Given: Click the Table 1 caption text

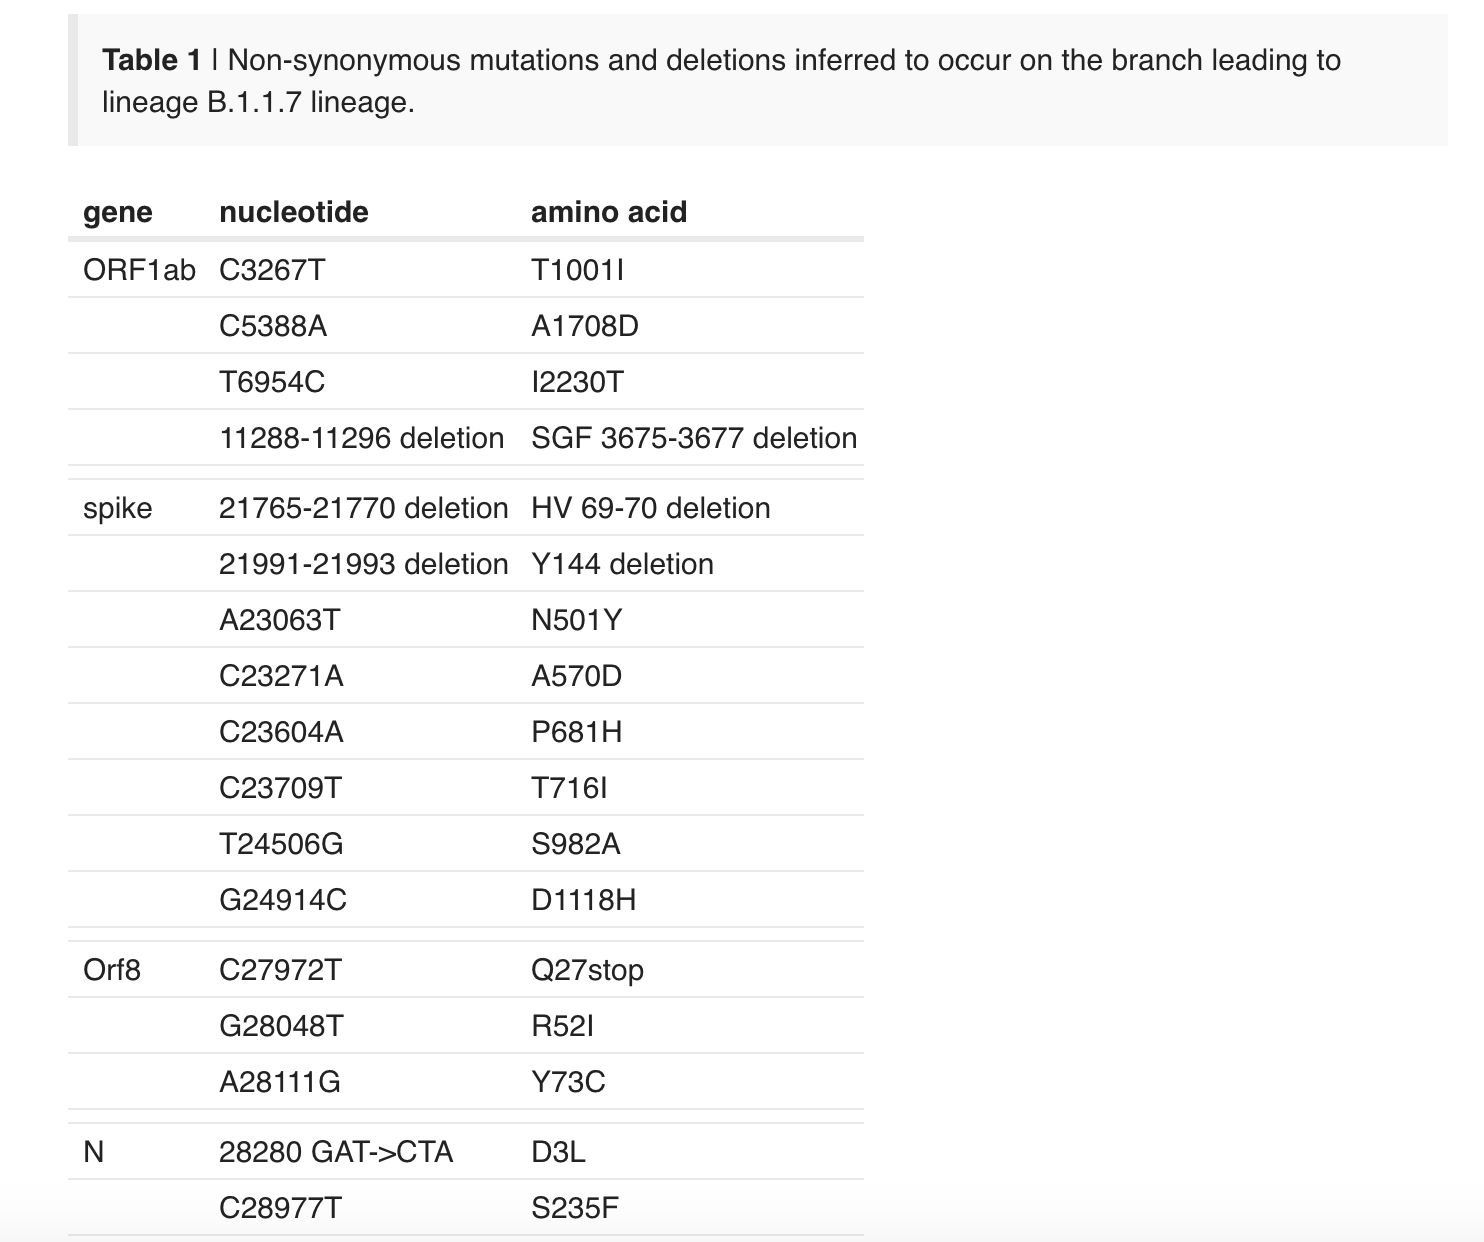Looking at the screenshot, I should [720, 81].
